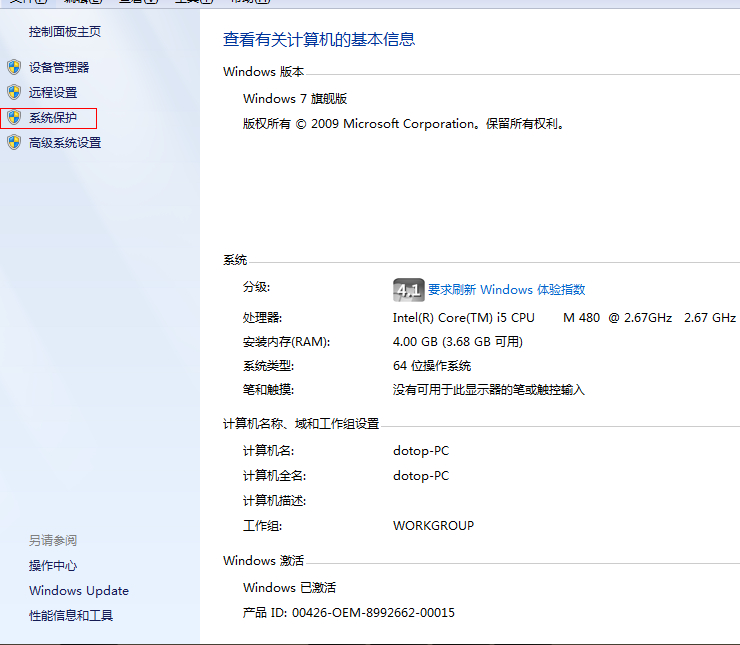Click the 查看有关计算机的基本信息 heading
The width and height of the screenshot is (740, 645).
319,39
